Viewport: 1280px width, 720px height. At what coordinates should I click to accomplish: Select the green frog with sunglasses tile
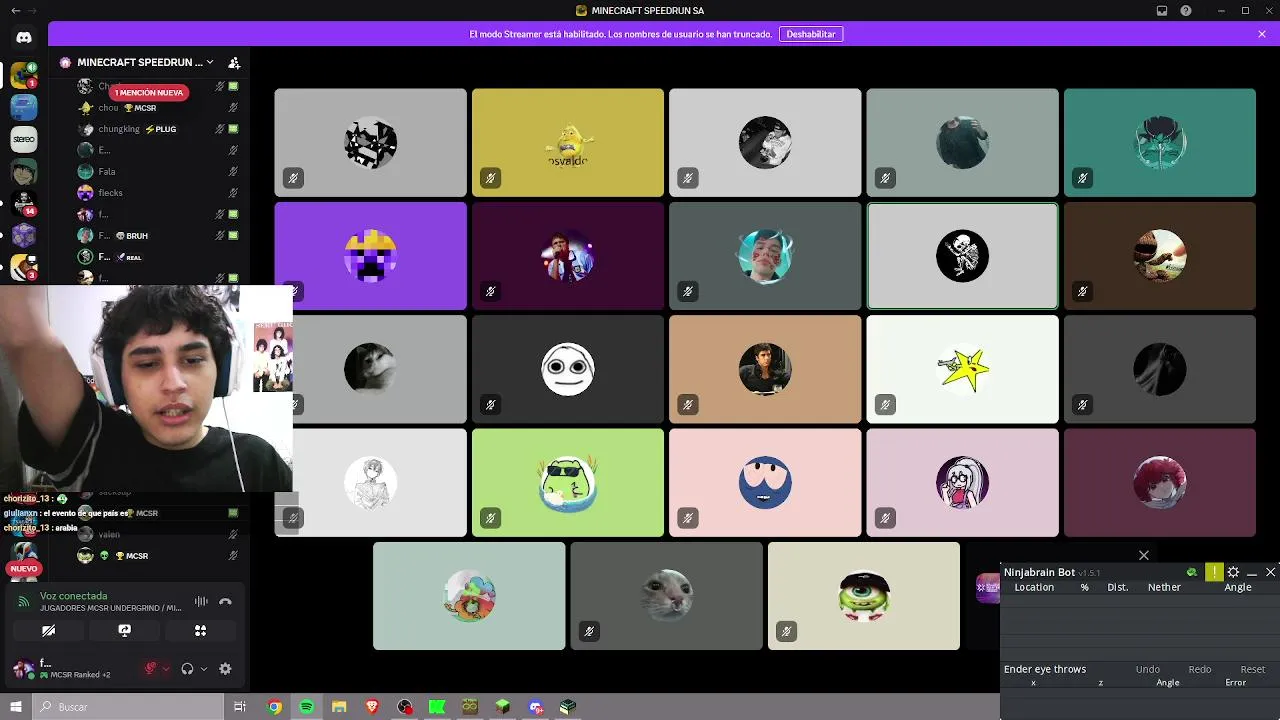568,483
